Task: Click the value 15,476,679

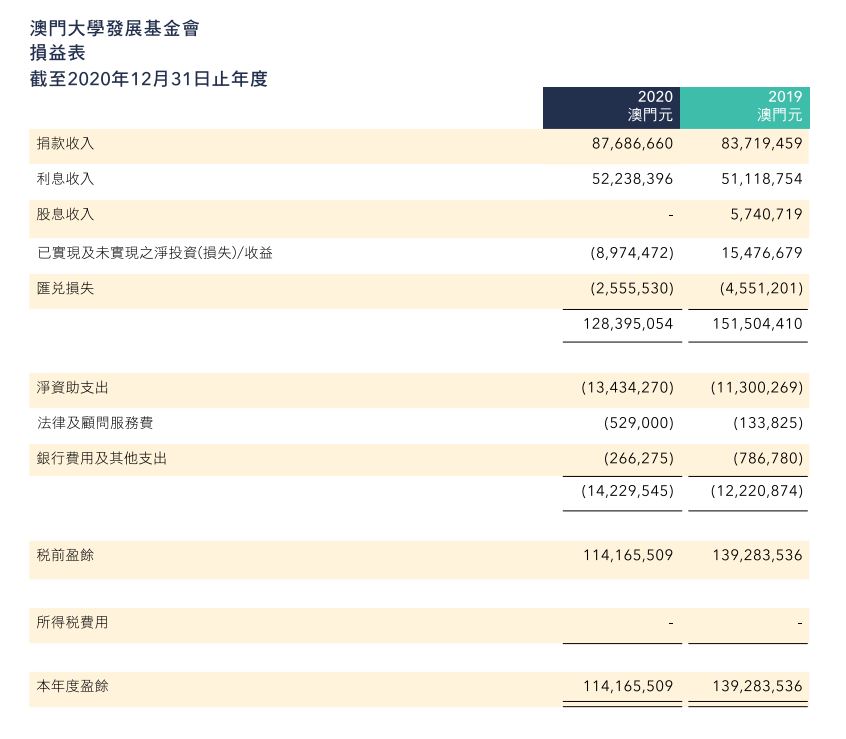Action: [762, 253]
